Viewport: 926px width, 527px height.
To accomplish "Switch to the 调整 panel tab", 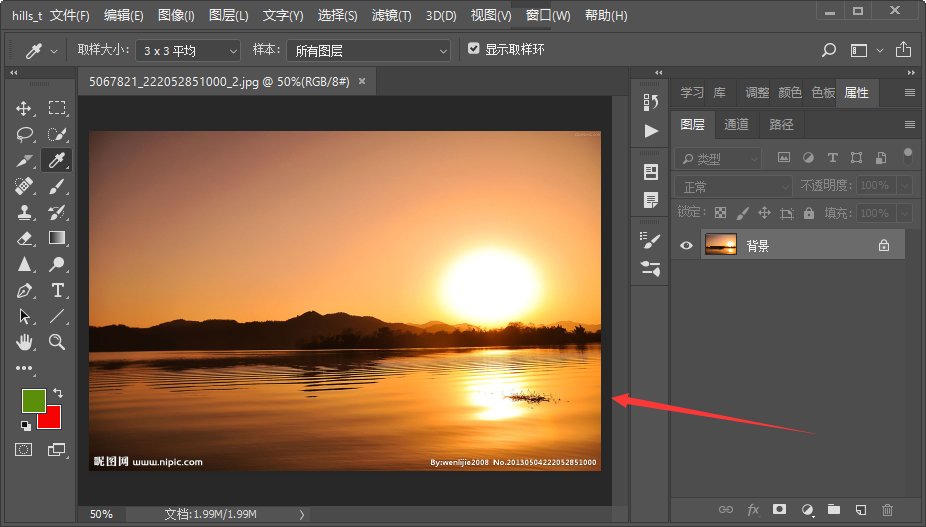I will (x=757, y=93).
